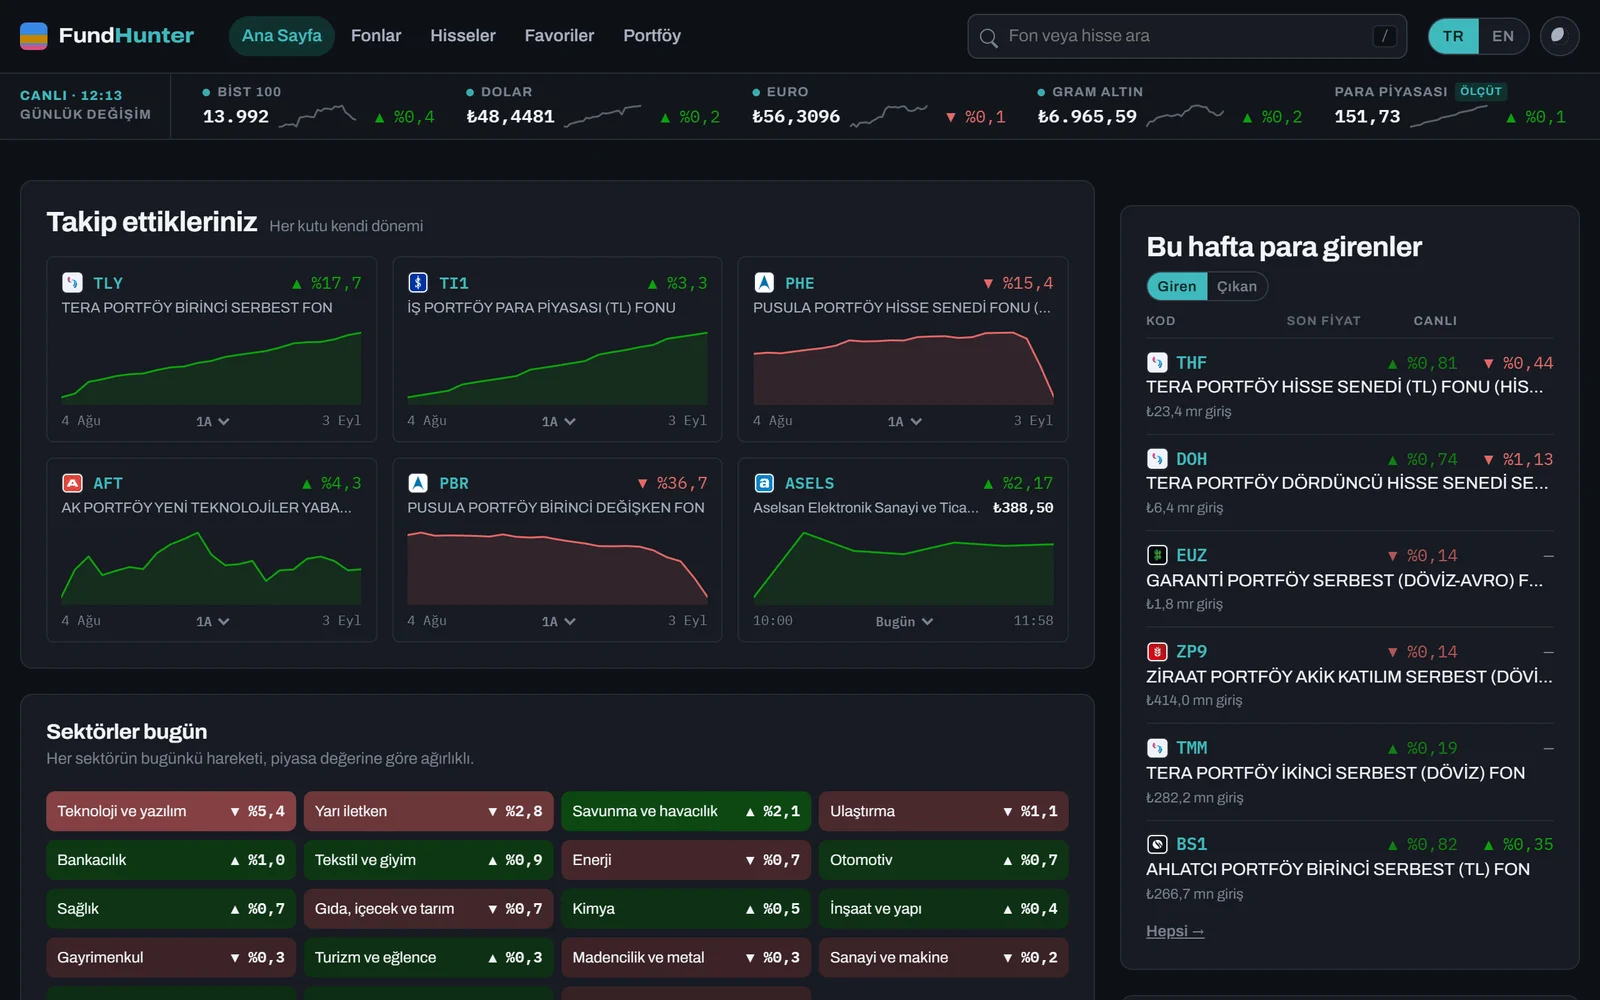Viewport: 1600px width, 1000px height.
Task: Click the FundHunter logo icon
Action: pyautogui.click(x=34, y=36)
